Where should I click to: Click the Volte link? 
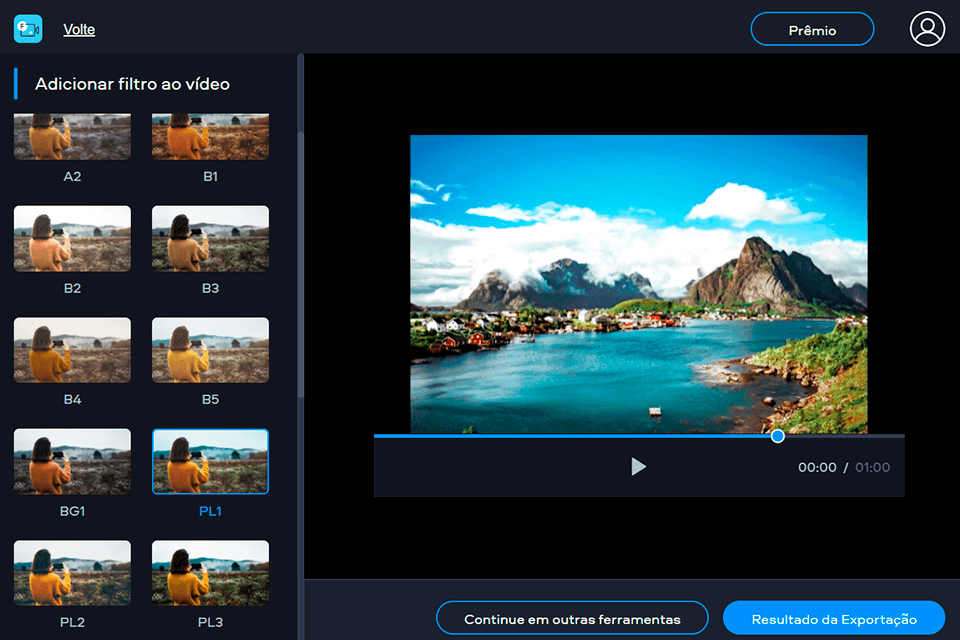point(79,29)
